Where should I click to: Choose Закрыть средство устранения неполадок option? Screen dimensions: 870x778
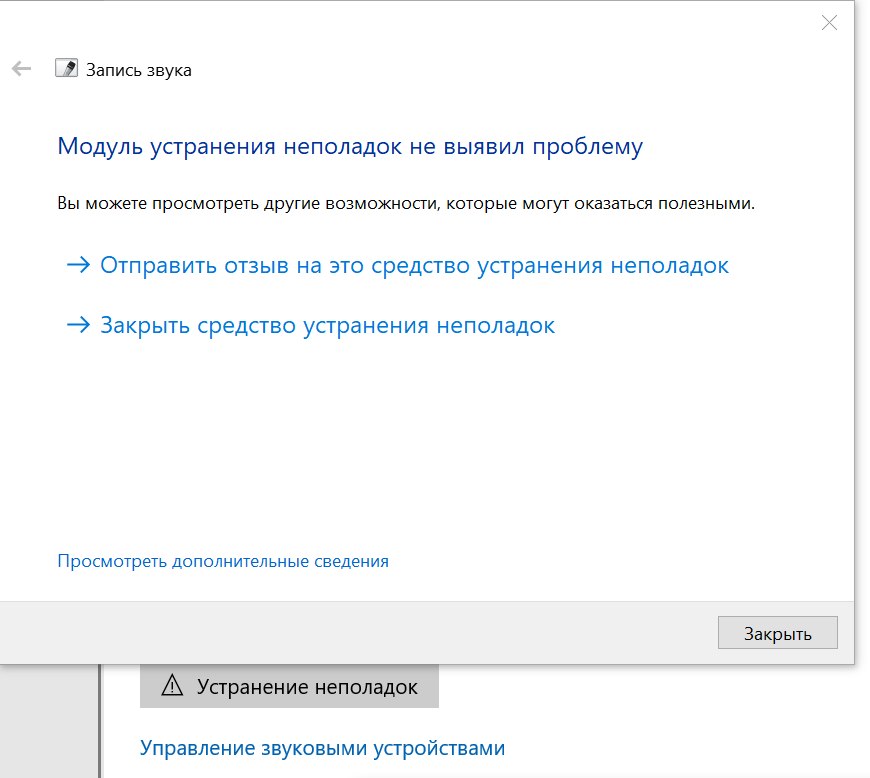[311, 325]
